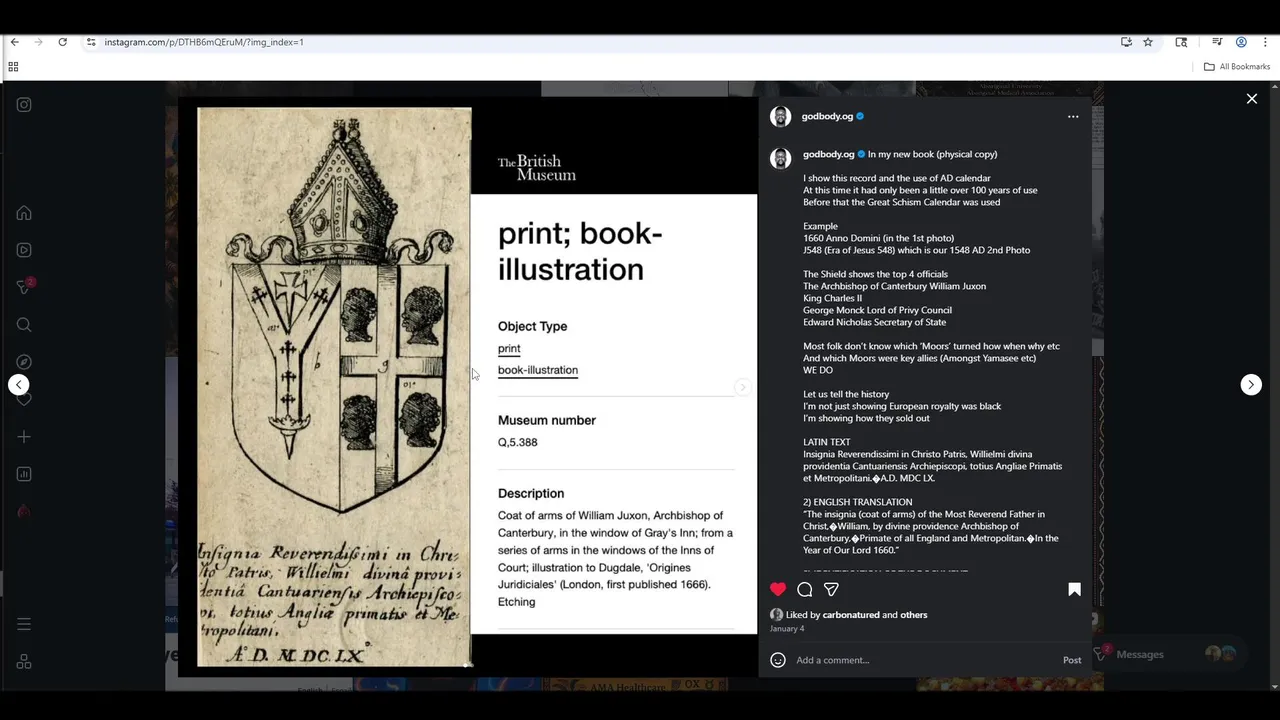Image resolution: width=1280 pixels, height=720 pixels.
Task: Open emoji picker beside comment field
Action: (778, 660)
